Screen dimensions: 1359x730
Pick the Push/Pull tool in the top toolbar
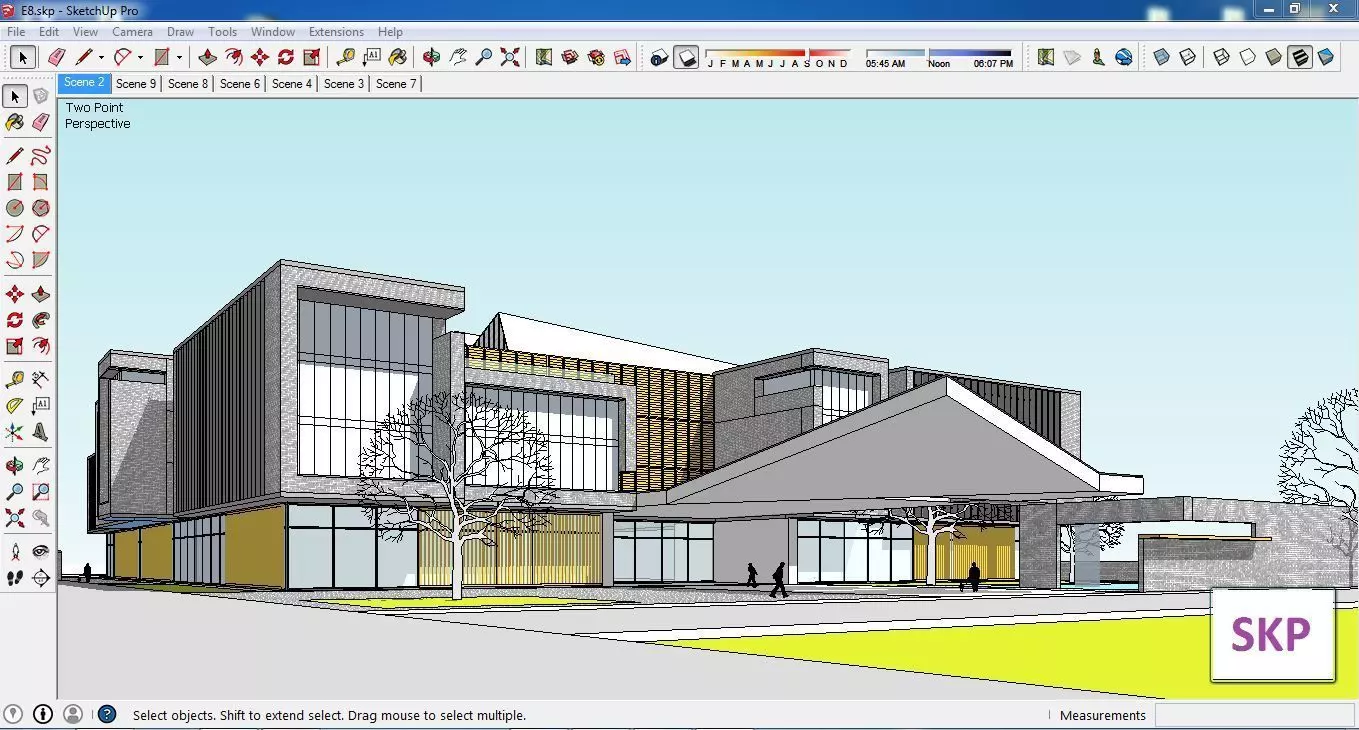point(207,57)
